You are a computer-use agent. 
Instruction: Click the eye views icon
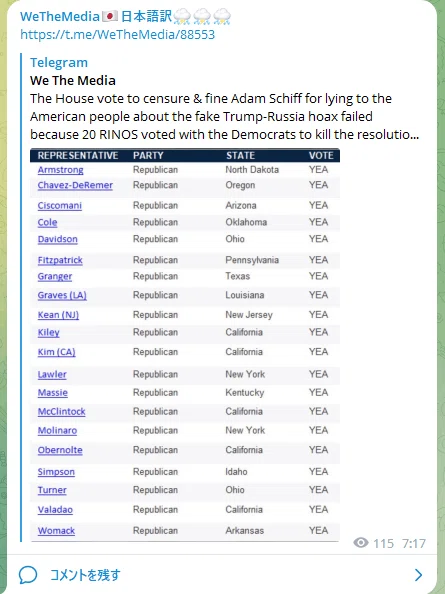point(361,543)
